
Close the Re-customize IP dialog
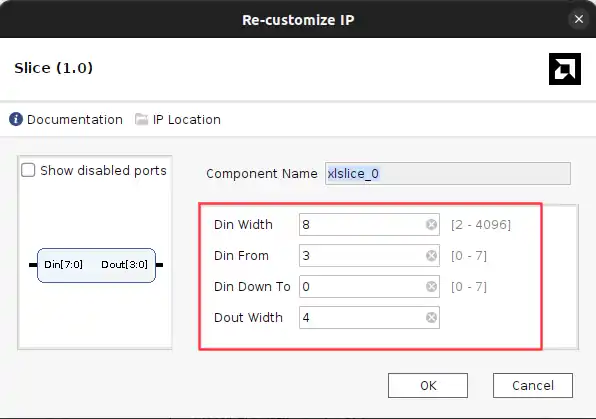point(579,19)
